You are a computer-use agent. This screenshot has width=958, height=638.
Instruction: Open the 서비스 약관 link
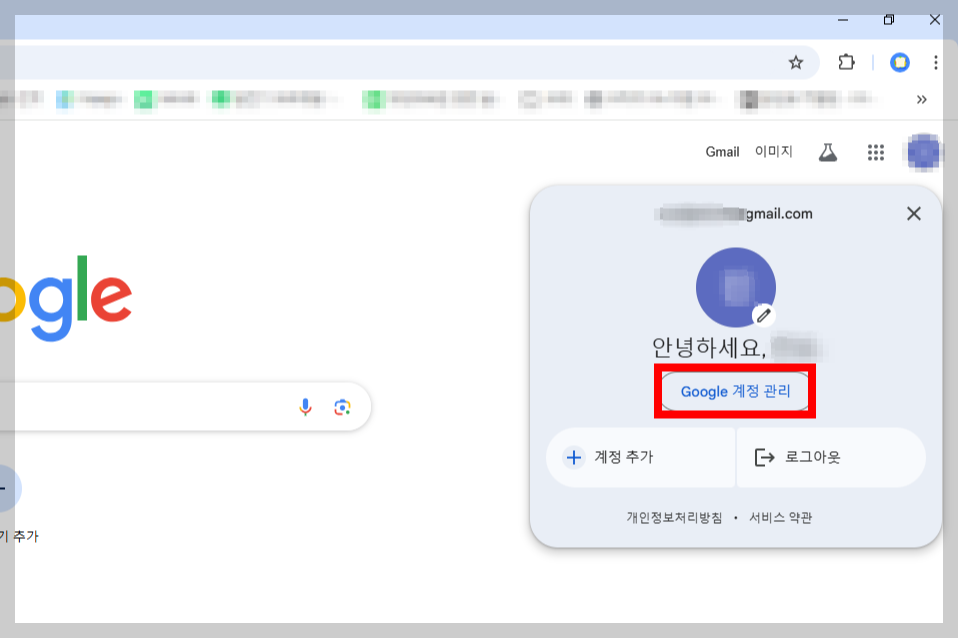(780, 518)
